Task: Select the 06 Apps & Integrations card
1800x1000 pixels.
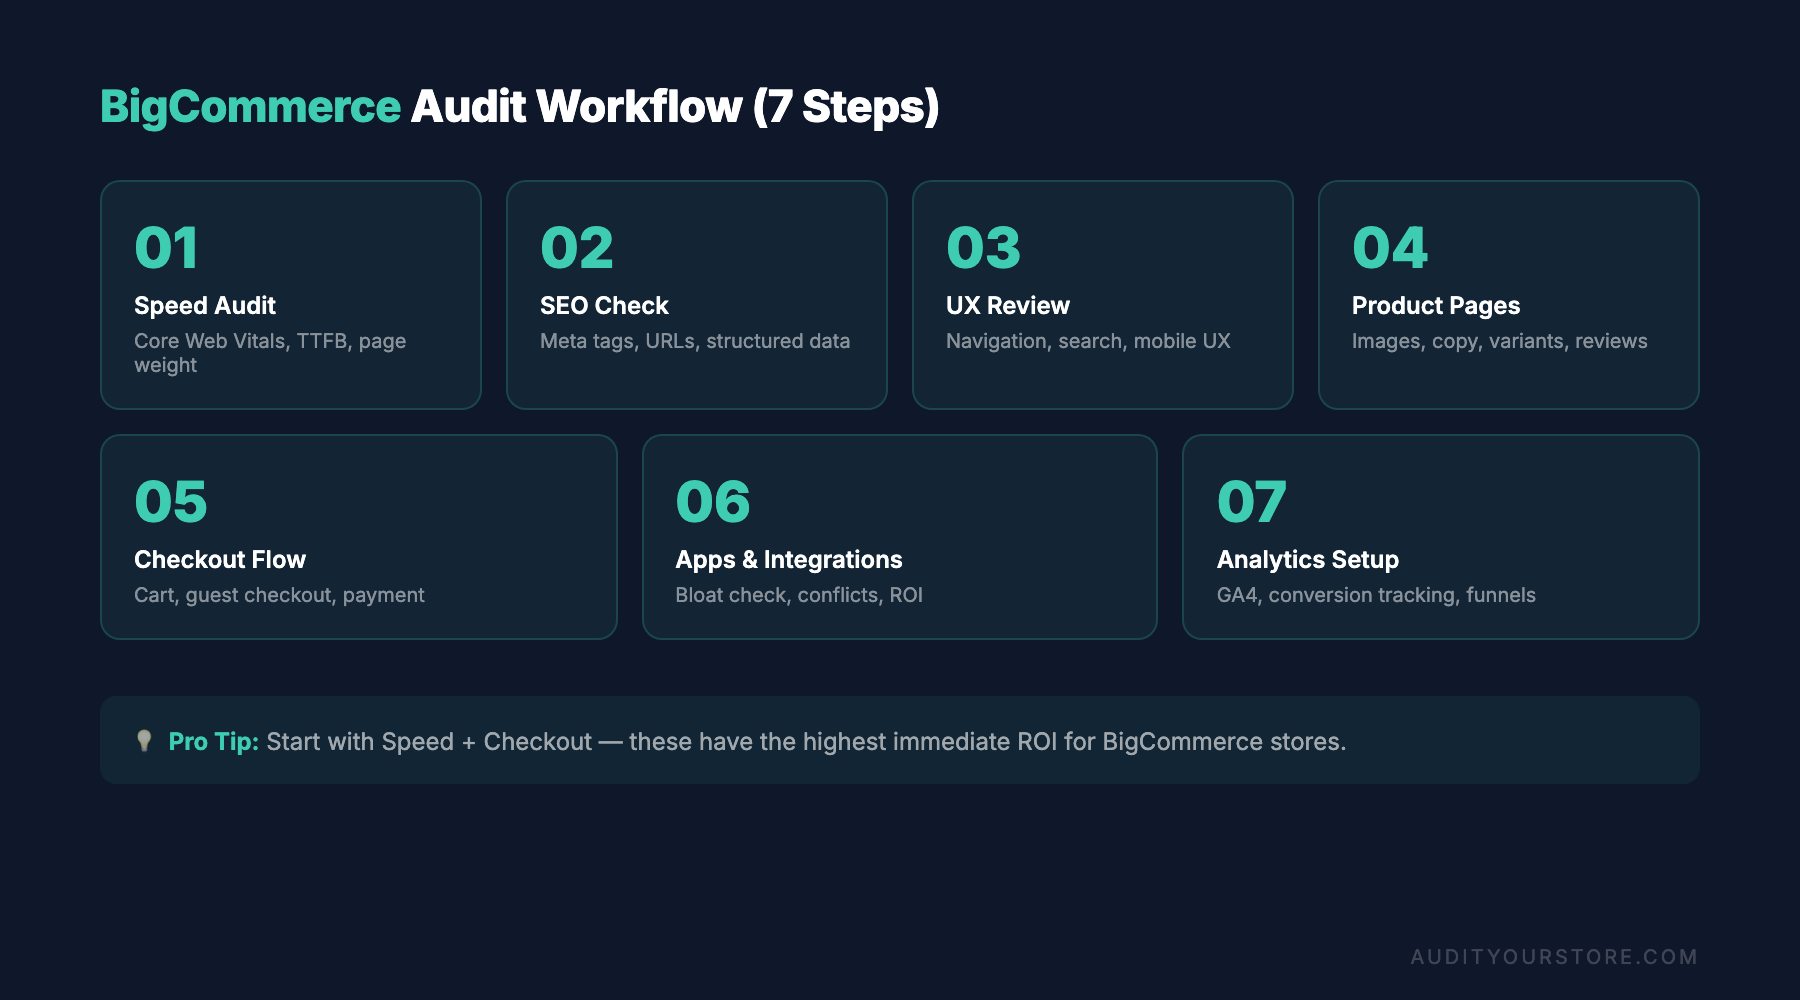Action: coord(900,537)
